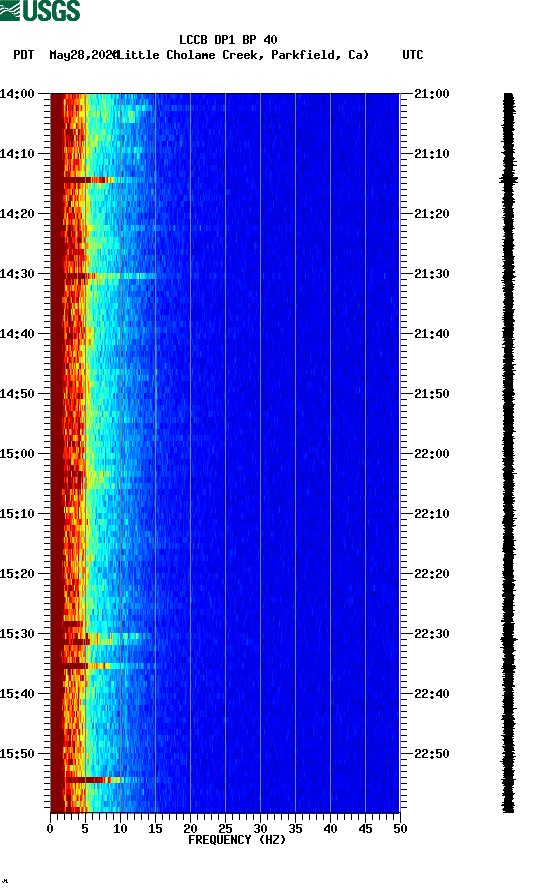The width and height of the screenshot is (552, 892).
Task: Click the 14:30 PDT time label
Action: (17, 274)
